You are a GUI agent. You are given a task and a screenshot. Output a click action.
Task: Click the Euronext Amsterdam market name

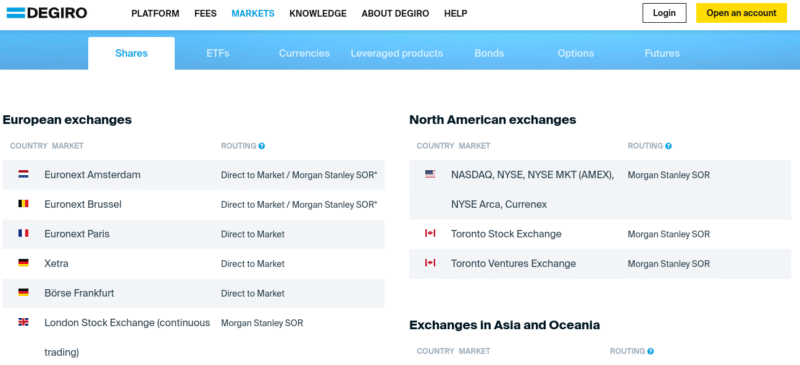click(x=92, y=175)
